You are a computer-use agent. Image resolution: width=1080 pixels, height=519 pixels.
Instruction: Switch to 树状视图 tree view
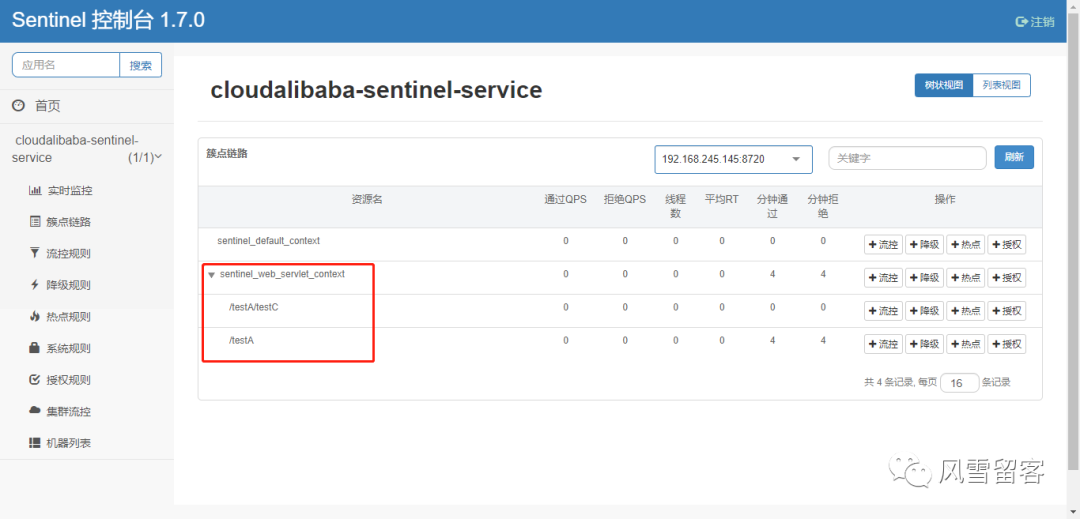coord(944,85)
